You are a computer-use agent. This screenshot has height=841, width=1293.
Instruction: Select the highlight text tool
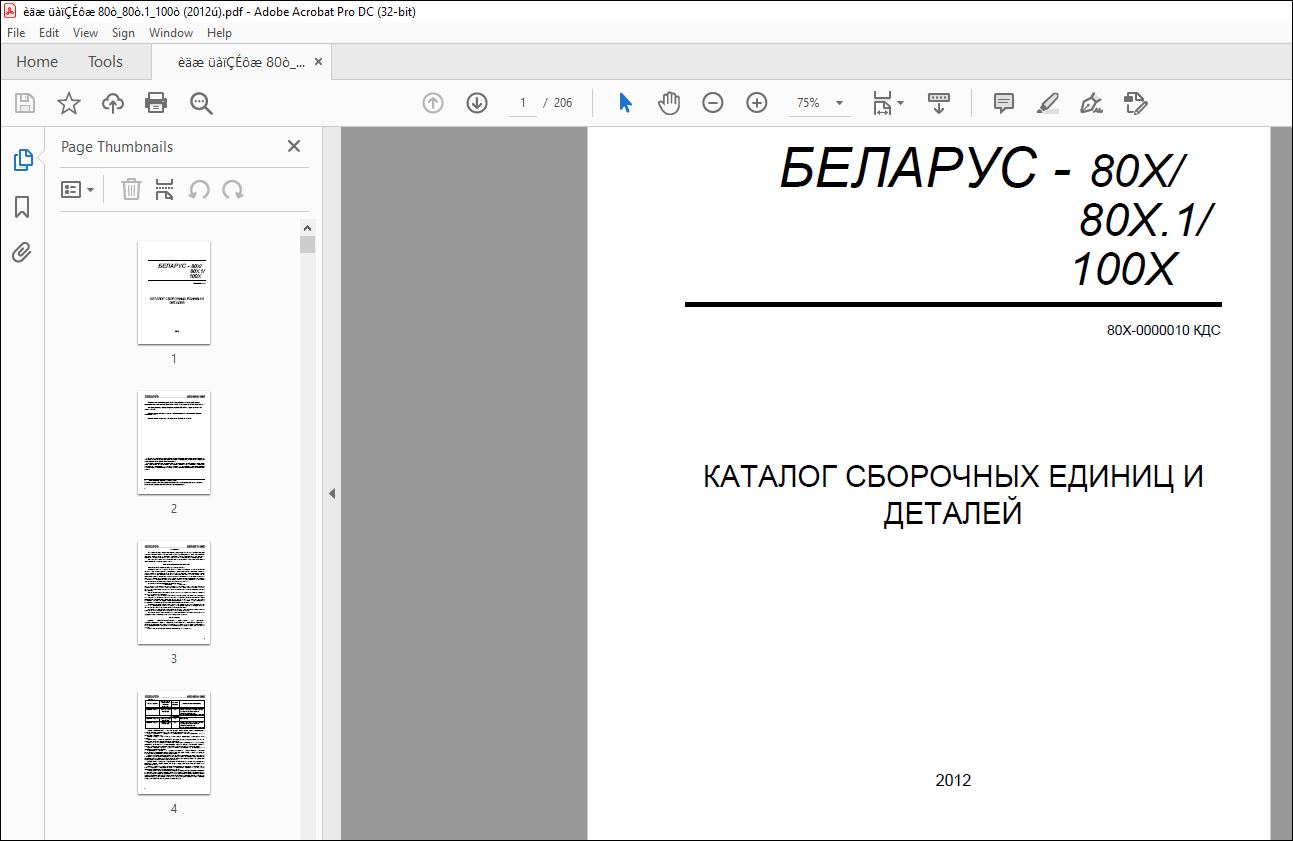tap(1047, 103)
